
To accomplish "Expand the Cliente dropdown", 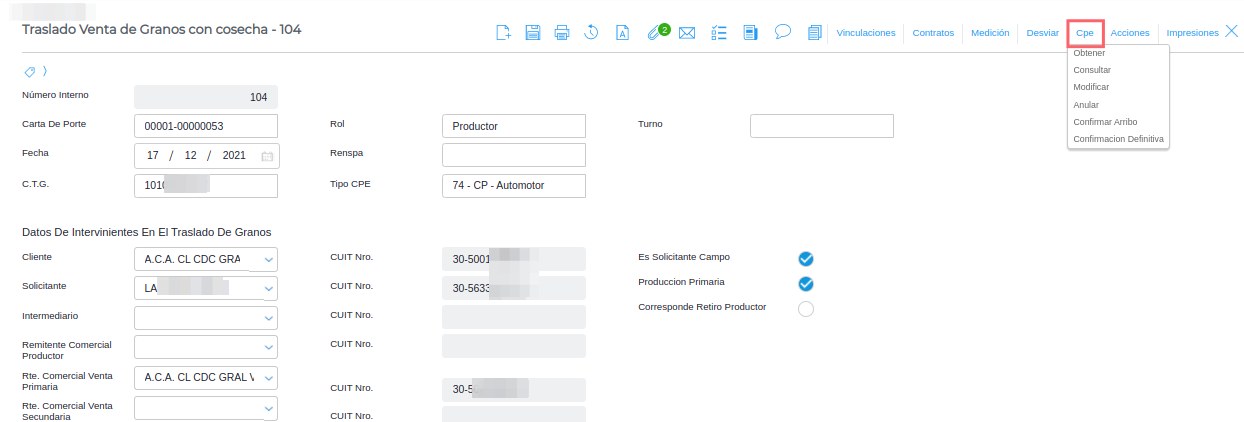I will tap(268, 259).
